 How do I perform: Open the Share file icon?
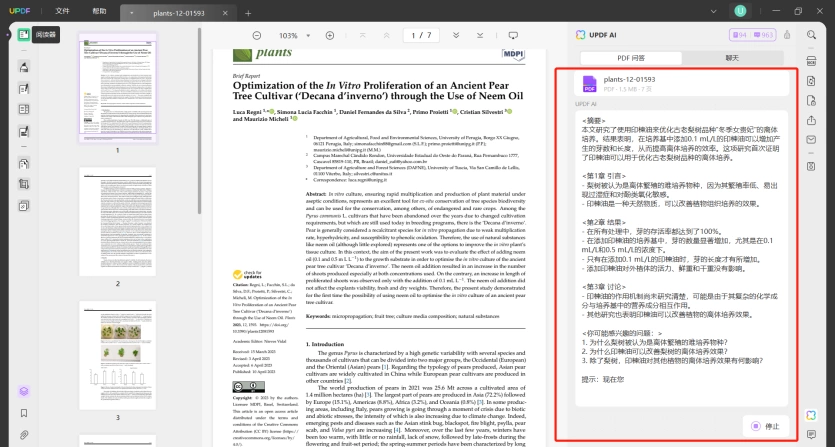pyautogui.click(x=811, y=120)
